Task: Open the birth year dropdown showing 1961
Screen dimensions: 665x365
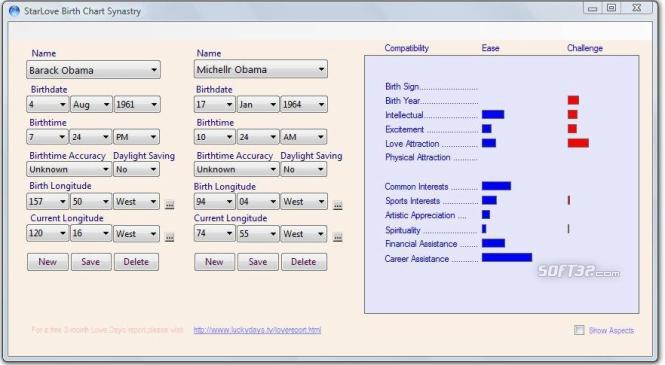Action: point(137,104)
